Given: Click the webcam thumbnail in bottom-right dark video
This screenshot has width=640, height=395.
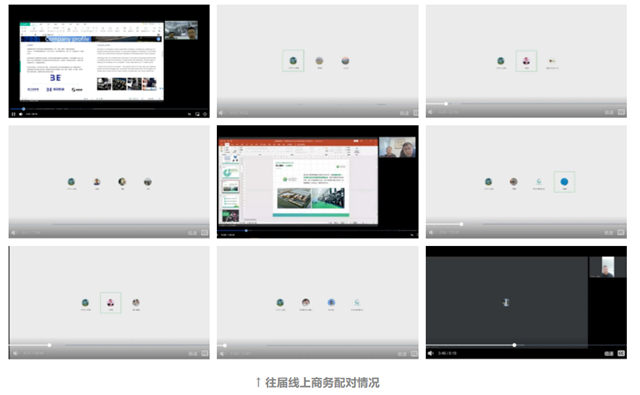Looking at the screenshot, I should point(607,267).
